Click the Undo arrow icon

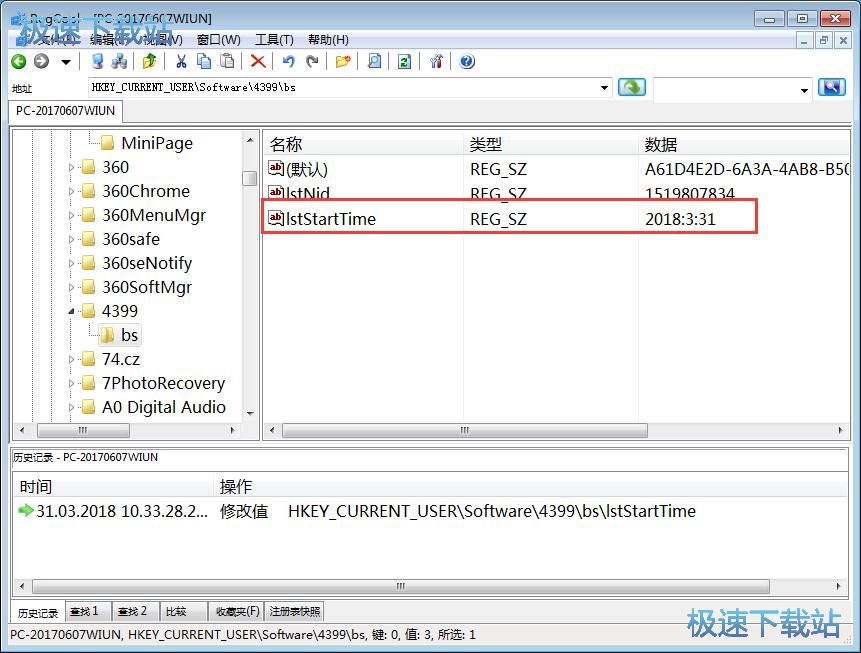288,62
